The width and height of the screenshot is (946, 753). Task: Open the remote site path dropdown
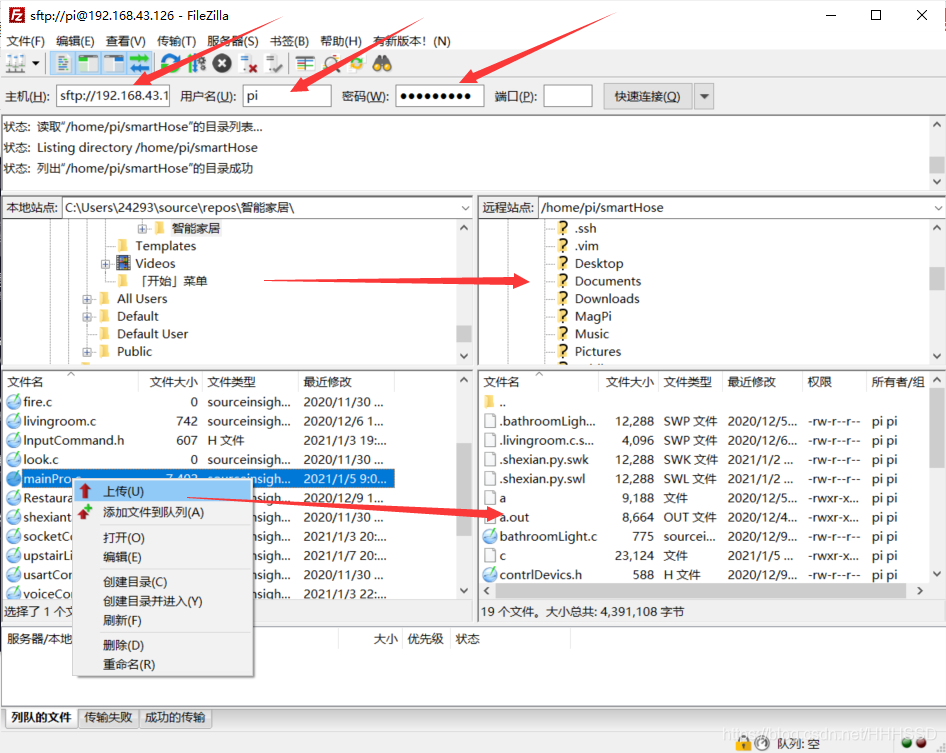coord(938,208)
